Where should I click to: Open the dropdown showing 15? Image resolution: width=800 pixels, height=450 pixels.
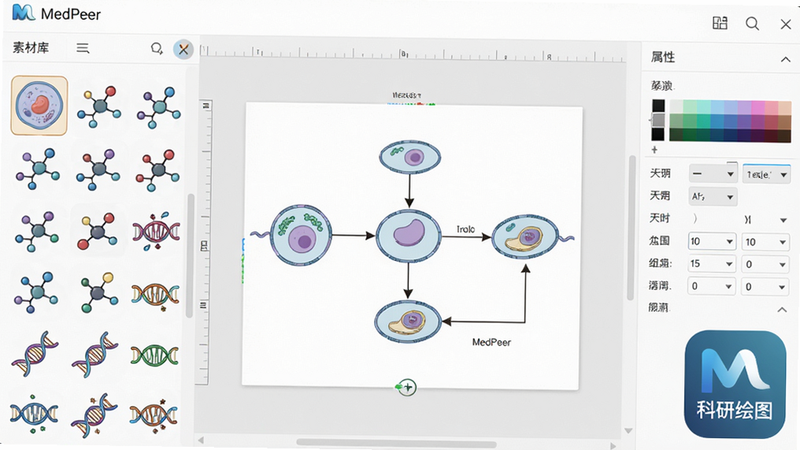click(x=712, y=263)
